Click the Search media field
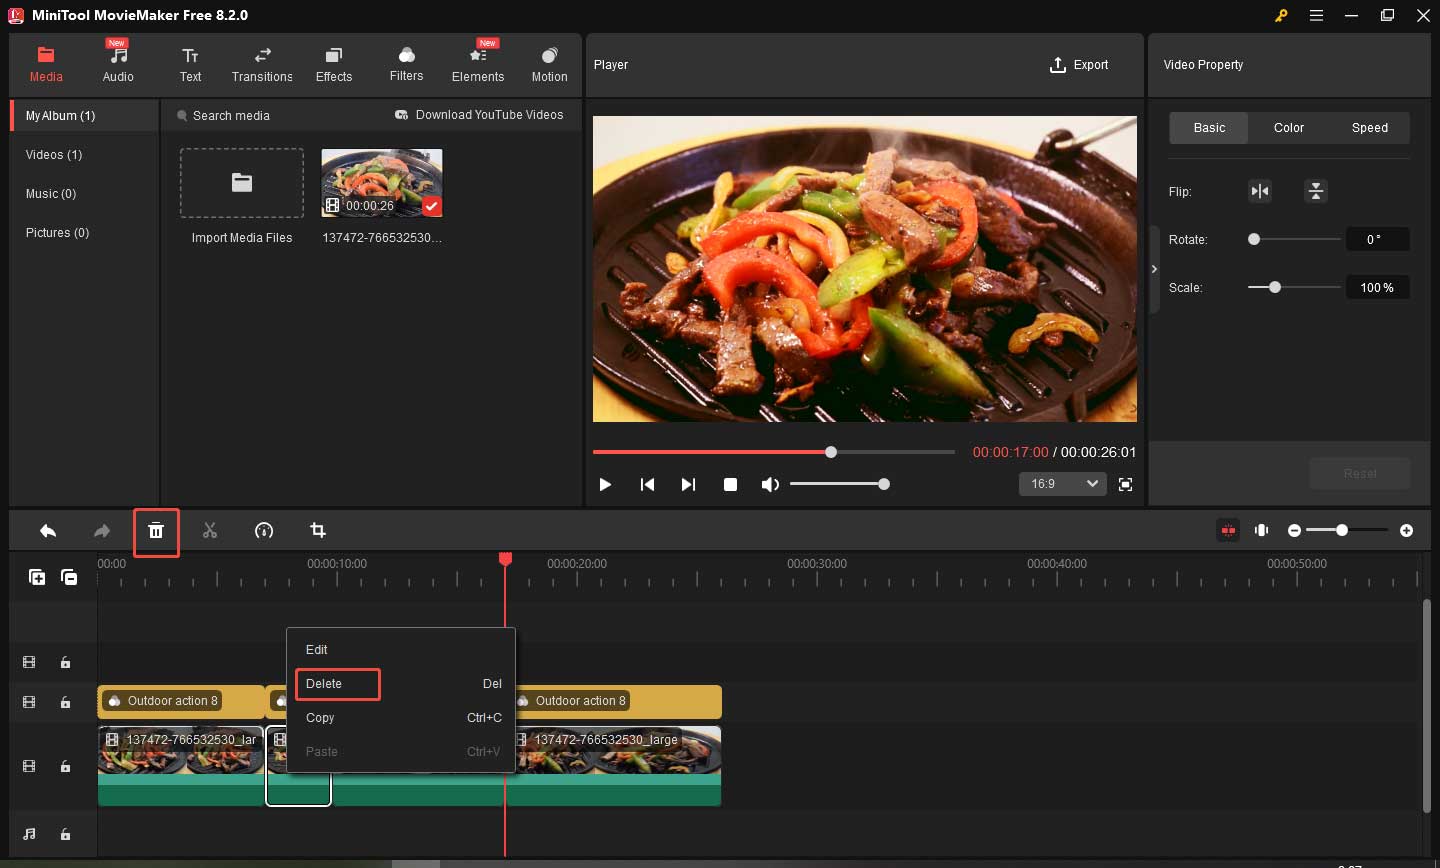The height and width of the screenshot is (868, 1440). 231,116
